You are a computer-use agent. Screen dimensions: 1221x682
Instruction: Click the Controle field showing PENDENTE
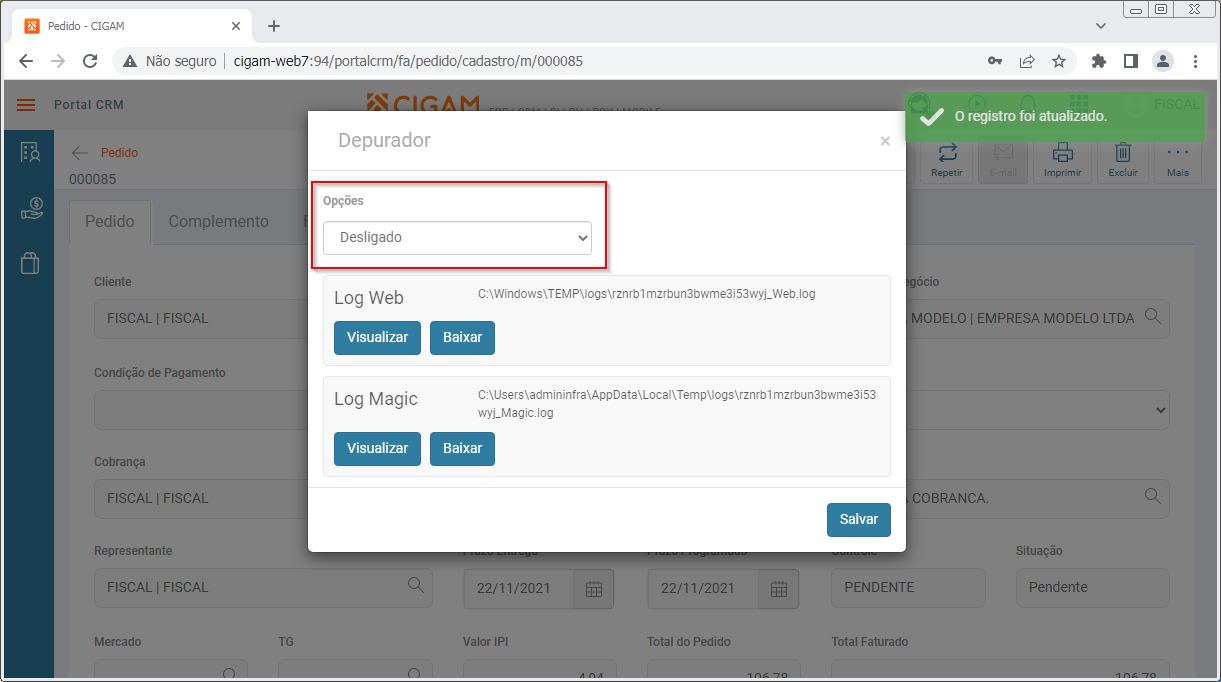tap(908, 588)
